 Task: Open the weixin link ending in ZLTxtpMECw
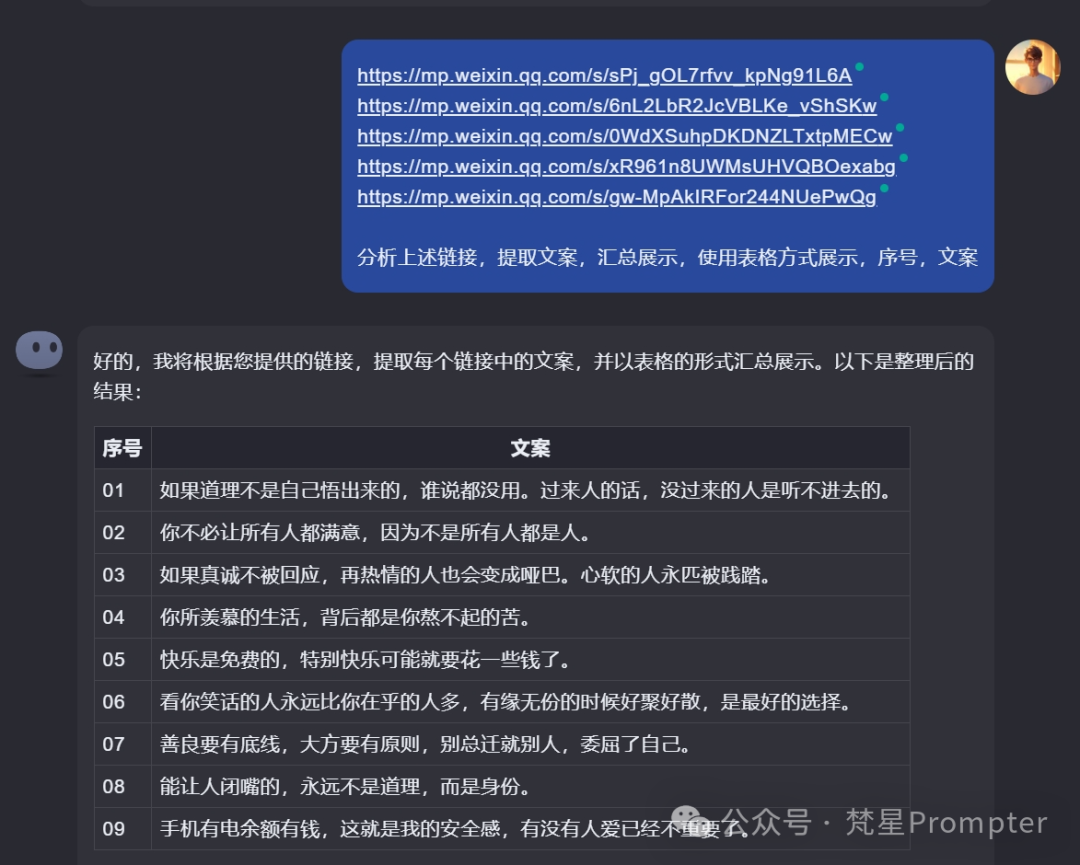(624, 136)
